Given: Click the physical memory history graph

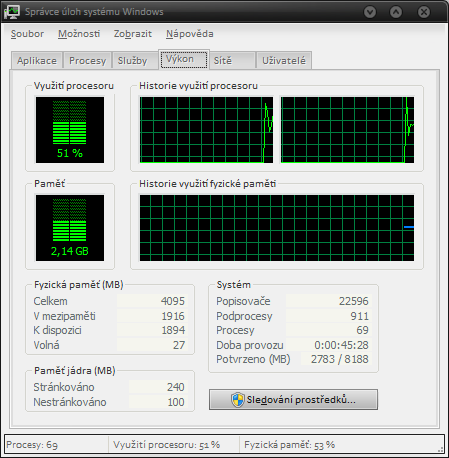Looking at the screenshot, I should click(x=277, y=228).
